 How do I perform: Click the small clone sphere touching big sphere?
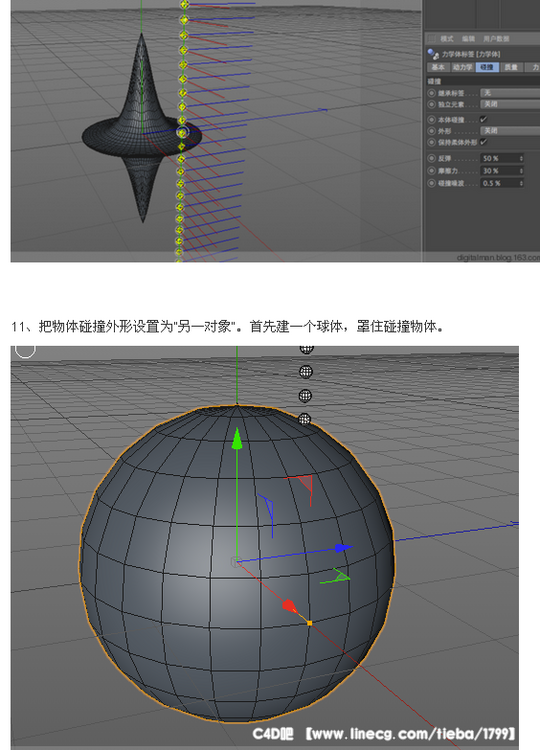[304, 419]
